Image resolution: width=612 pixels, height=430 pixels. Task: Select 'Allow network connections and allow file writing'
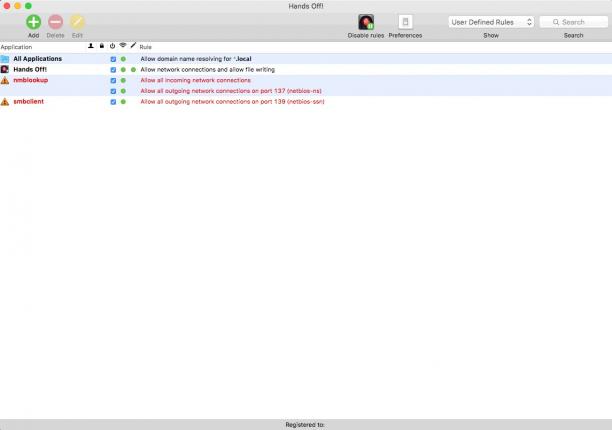[x=208, y=69]
